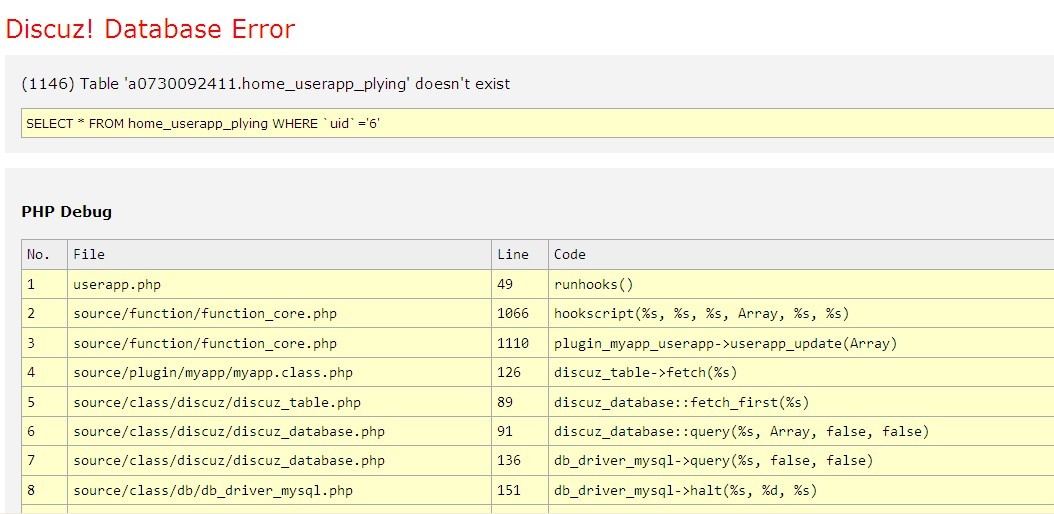The image size is (1054, 514).
Task: Select discuz_database::query code cell
Action: 801,431
